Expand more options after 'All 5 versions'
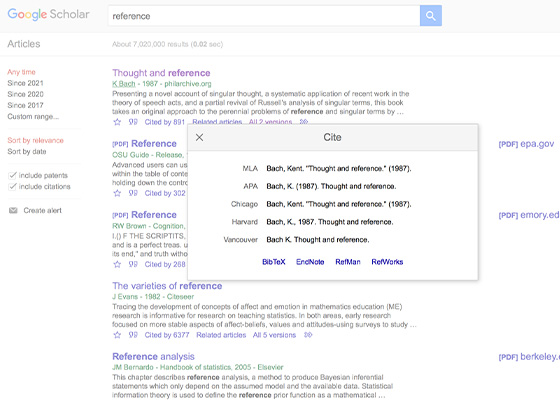560x400 pixels. [308, 335]
